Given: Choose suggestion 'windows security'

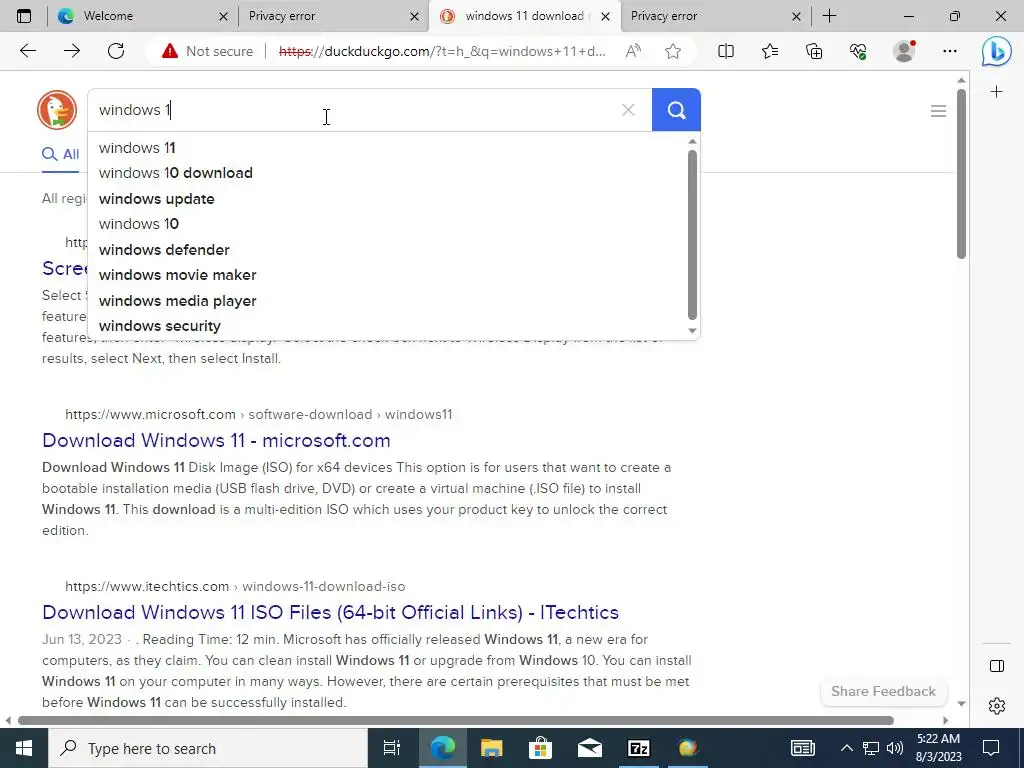Looking at the screenshot, I should click(389, 326).
